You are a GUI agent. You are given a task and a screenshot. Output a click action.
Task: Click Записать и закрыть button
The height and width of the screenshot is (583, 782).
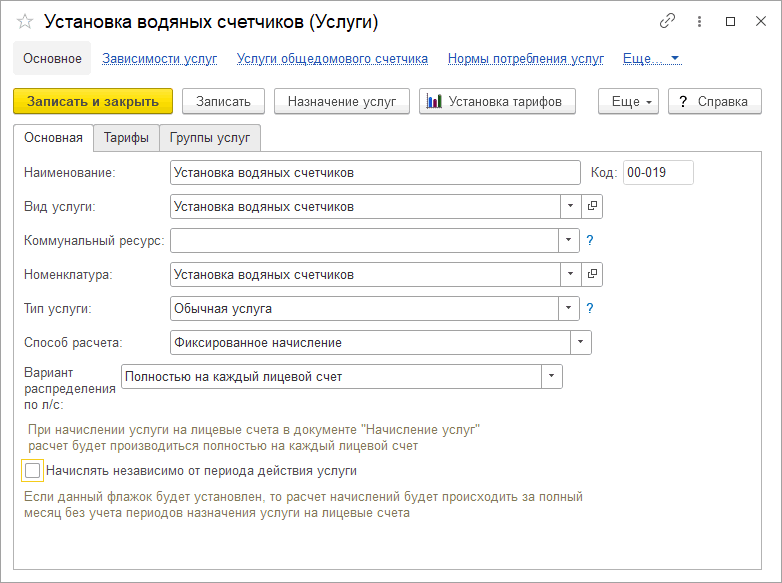point(93,101)
